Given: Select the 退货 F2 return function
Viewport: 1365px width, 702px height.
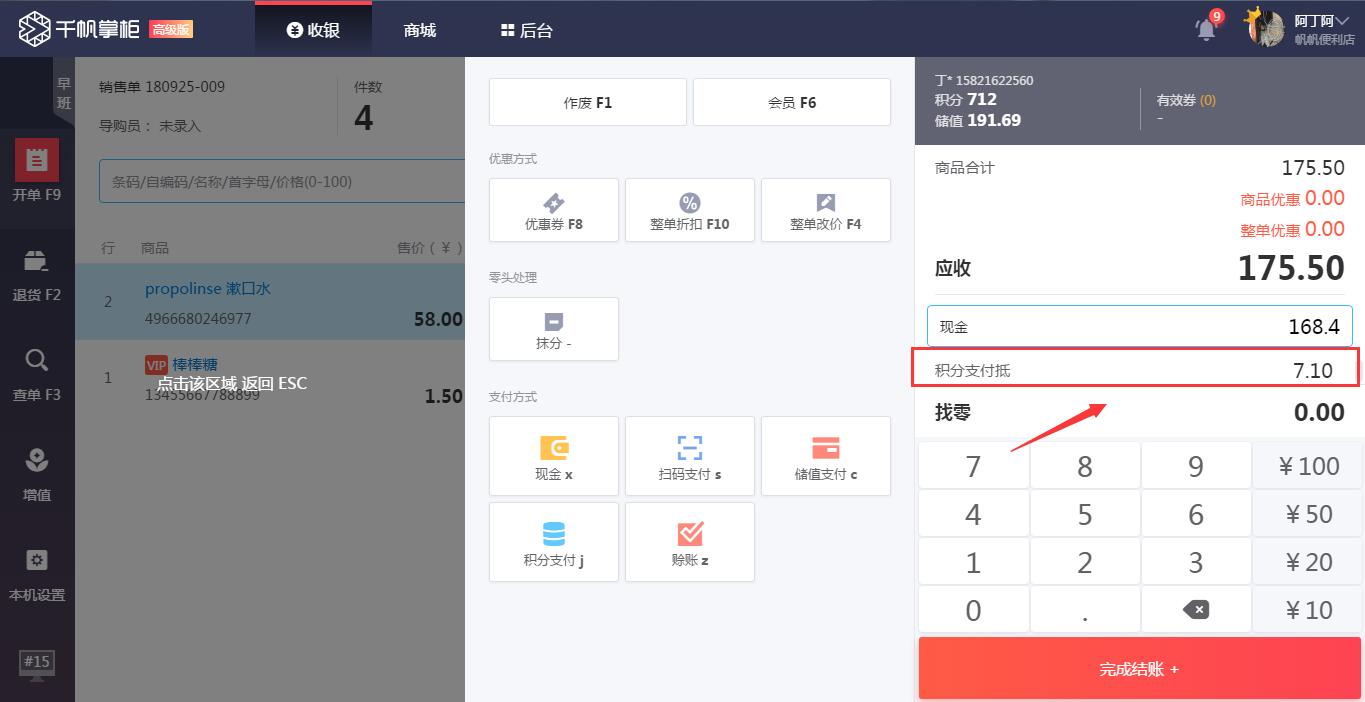Looking at the screenshot, I should [x=37, y=270].
